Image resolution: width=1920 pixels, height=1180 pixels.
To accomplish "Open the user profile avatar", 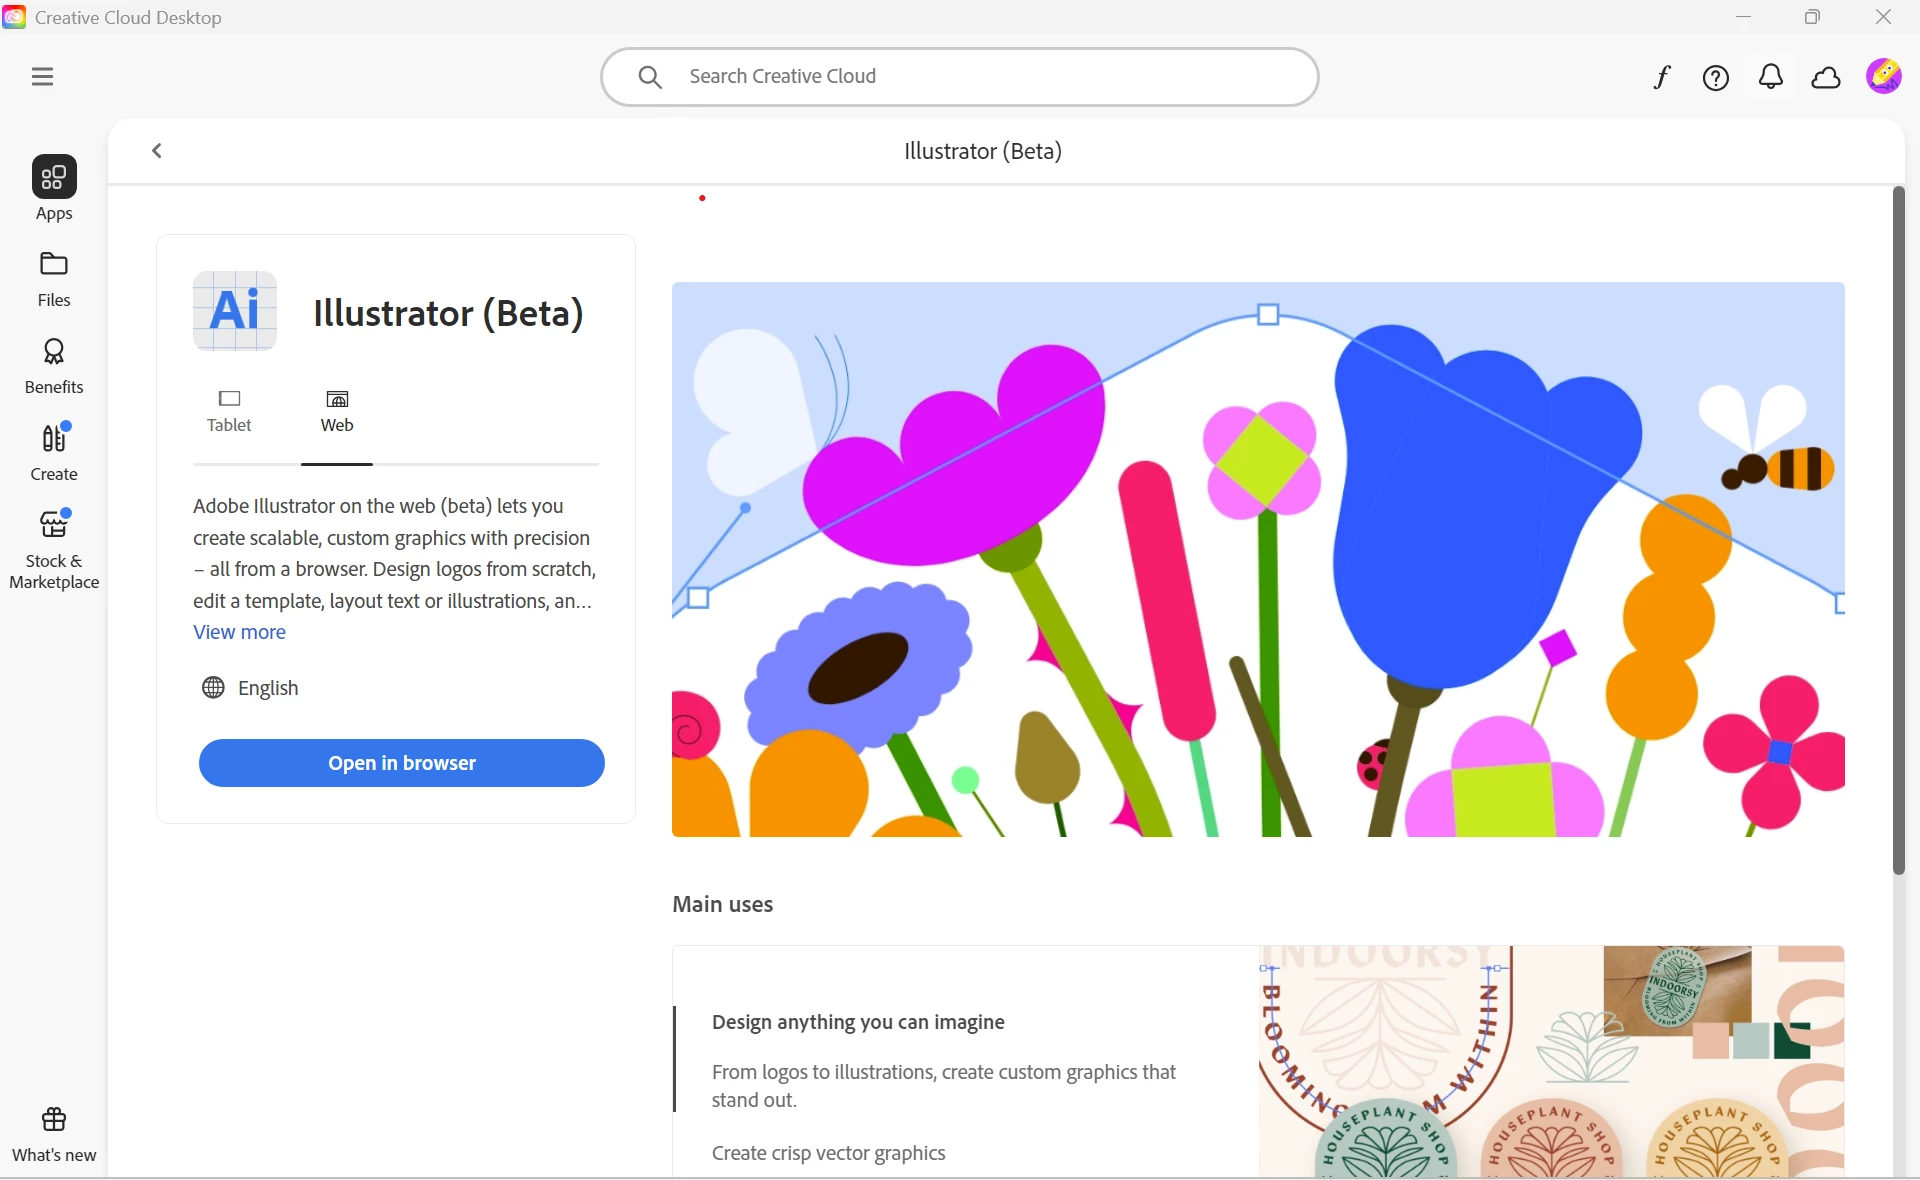I will 1883,77.
